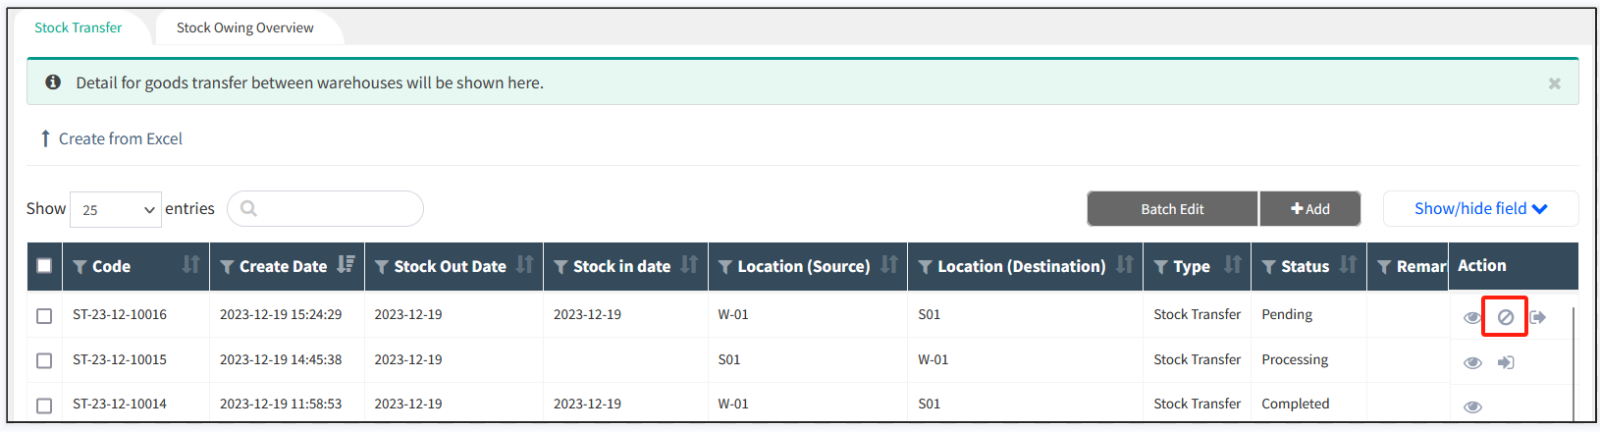The width and height of the screenshot is (1600, 432).
Task: Switch to Stock Owing Overview tab
Action: click(245, 28)
